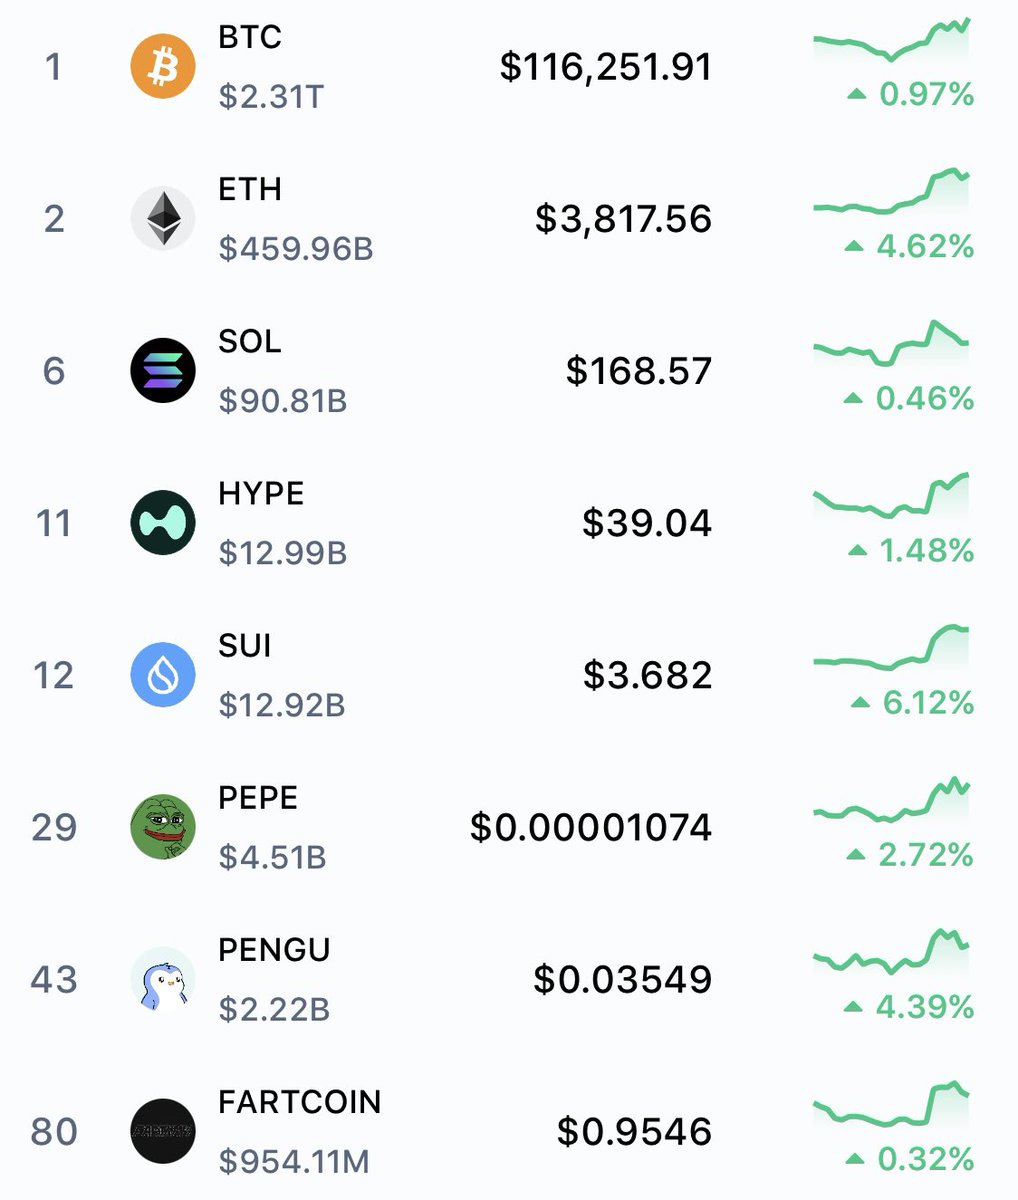Open the PEPE frog icon
This screenshot has width=1018, height=1200.
pyautogui.click(x=163, y=827)
